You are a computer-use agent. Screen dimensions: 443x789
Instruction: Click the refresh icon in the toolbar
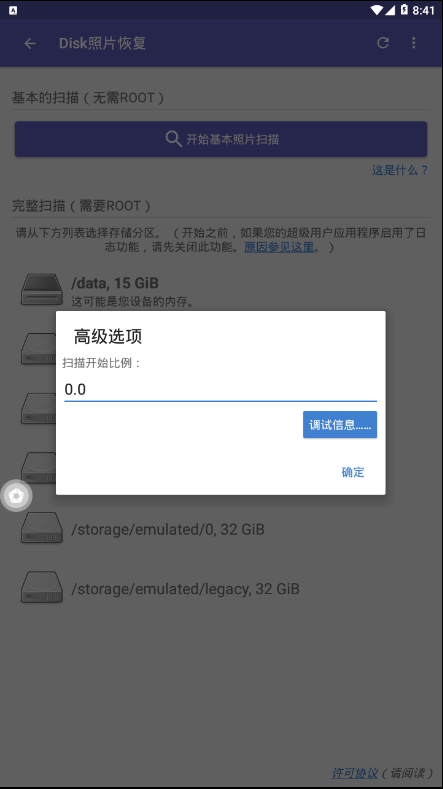click(383, 43)
